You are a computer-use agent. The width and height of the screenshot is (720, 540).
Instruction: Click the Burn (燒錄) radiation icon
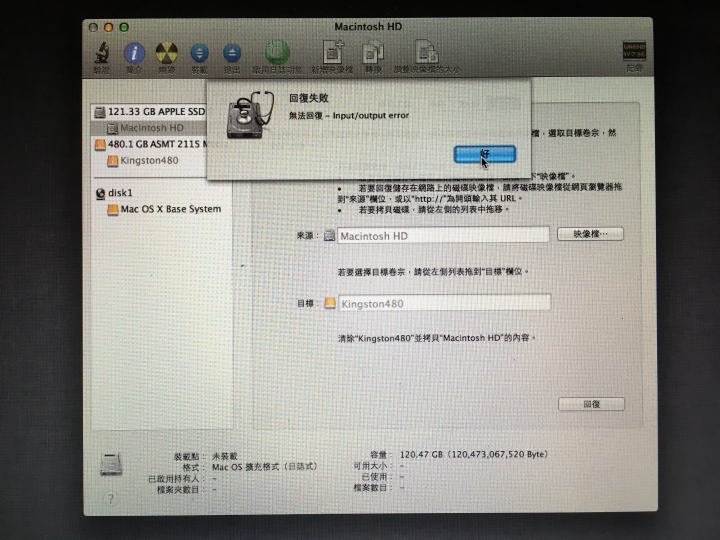(x=167, y=53)
